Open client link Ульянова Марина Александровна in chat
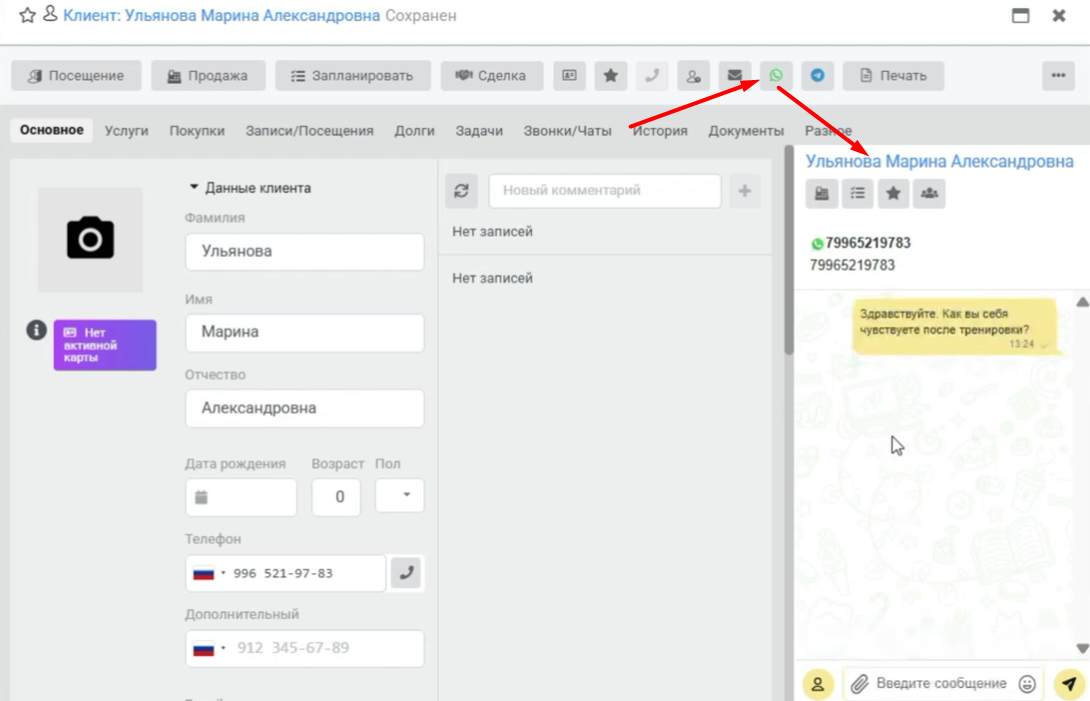The width and height of the screenshot is (1090, 701). coord(939,161)
